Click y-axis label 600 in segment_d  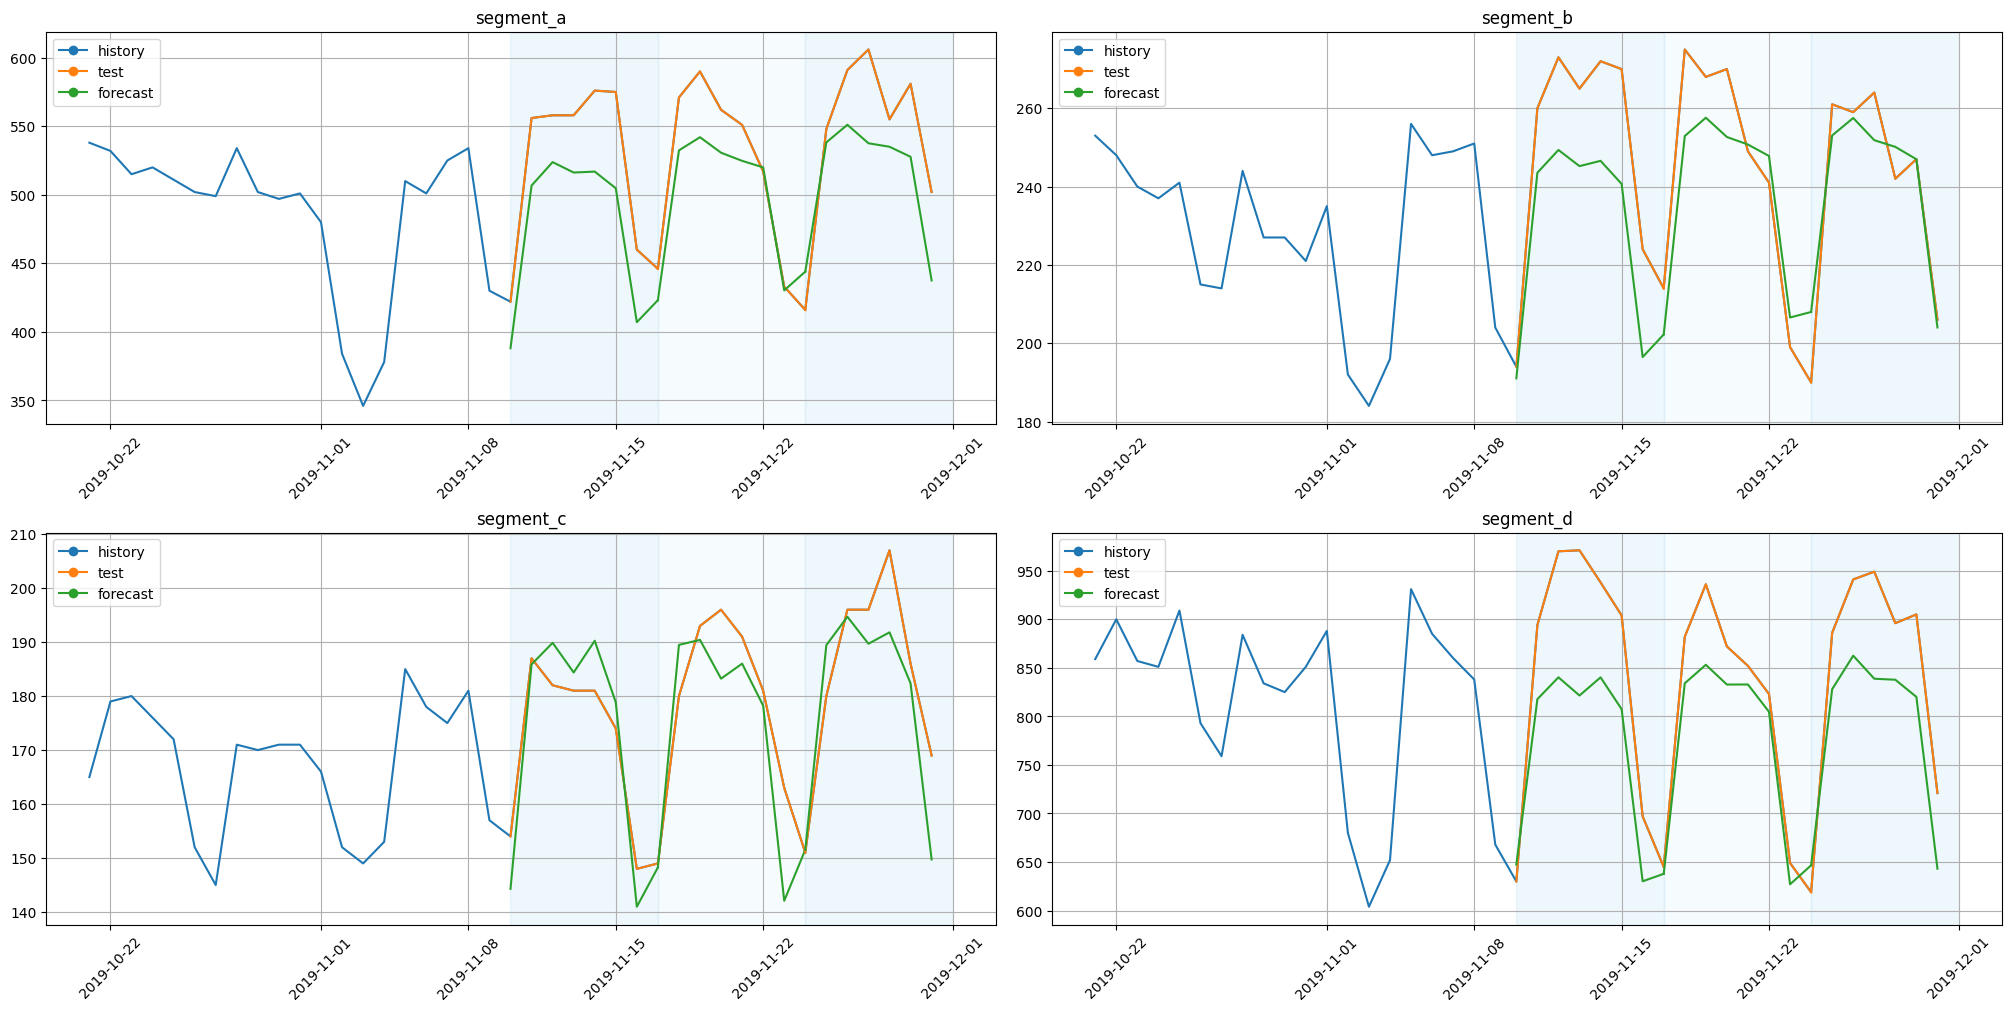pos(1031,911)
